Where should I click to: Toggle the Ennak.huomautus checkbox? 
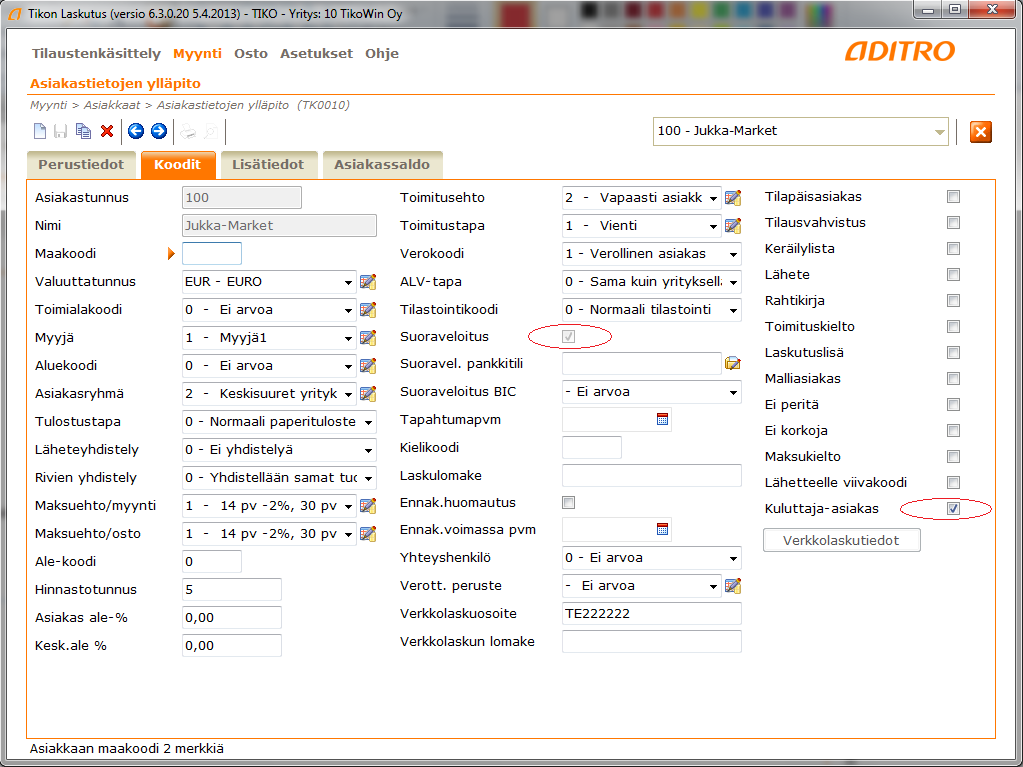pos(568,502)
